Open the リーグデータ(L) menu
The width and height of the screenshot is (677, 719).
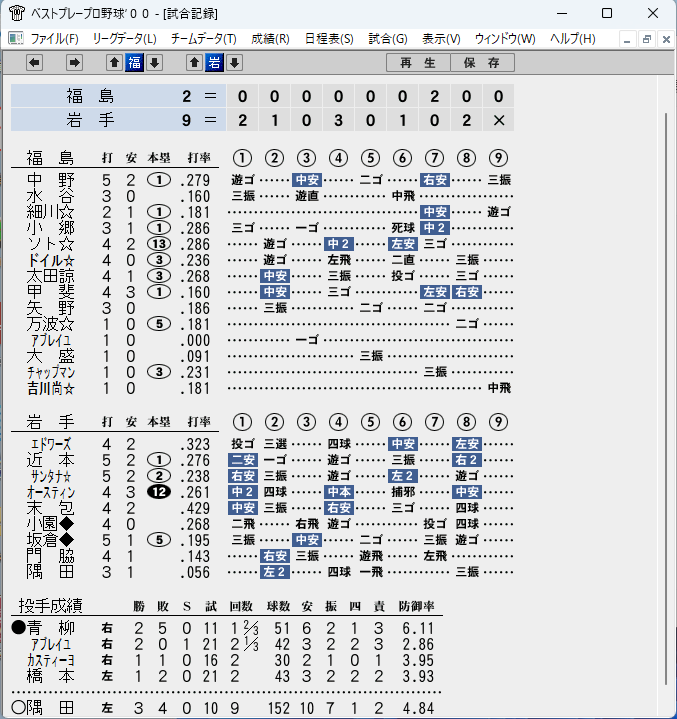(124, 39)
